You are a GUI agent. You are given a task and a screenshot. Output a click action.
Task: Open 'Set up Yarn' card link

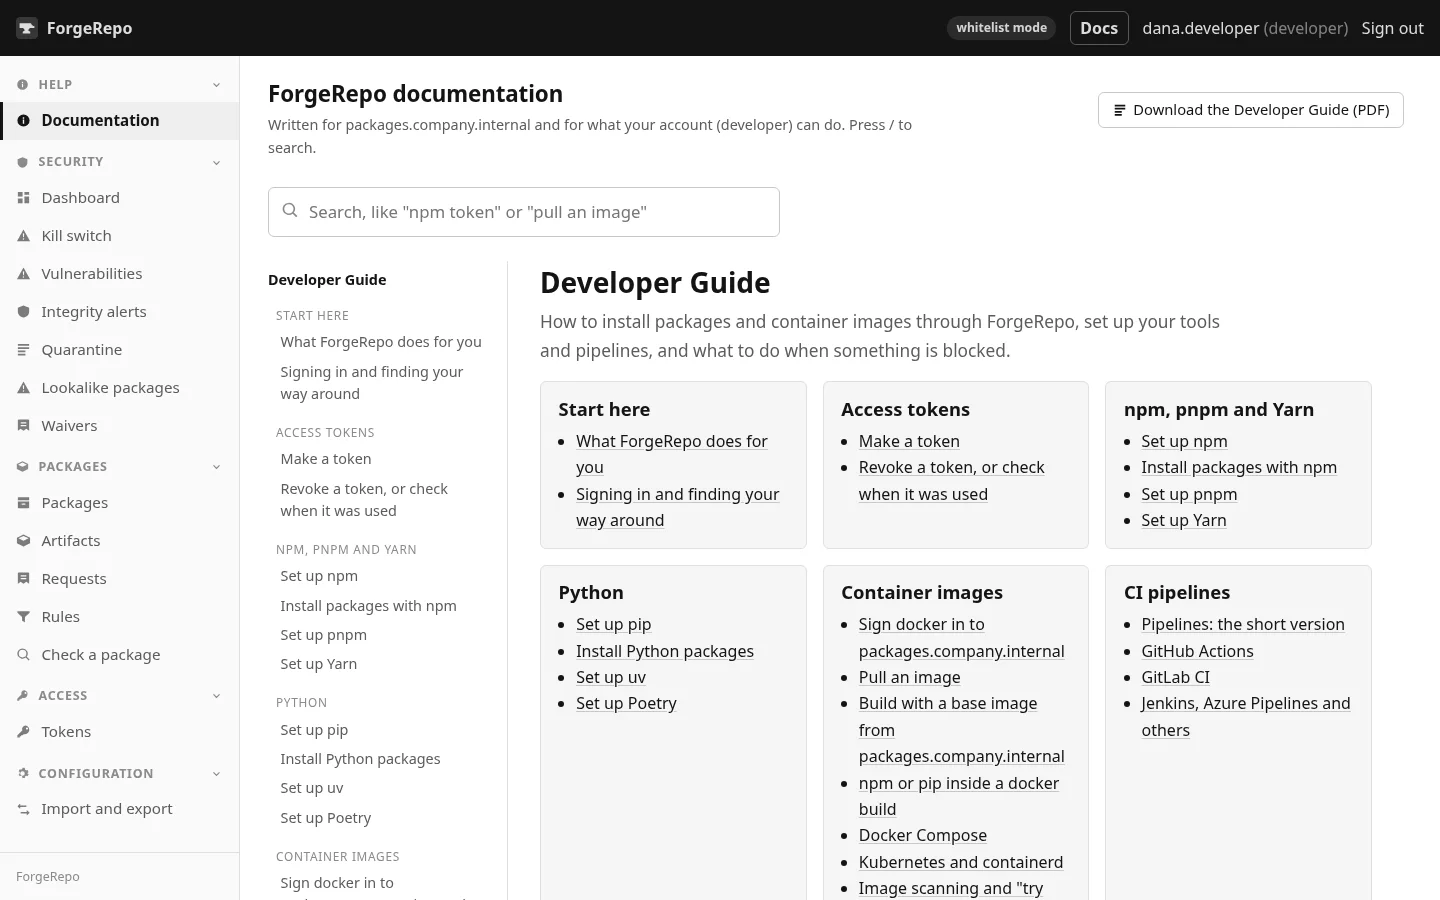[1184, 520]
